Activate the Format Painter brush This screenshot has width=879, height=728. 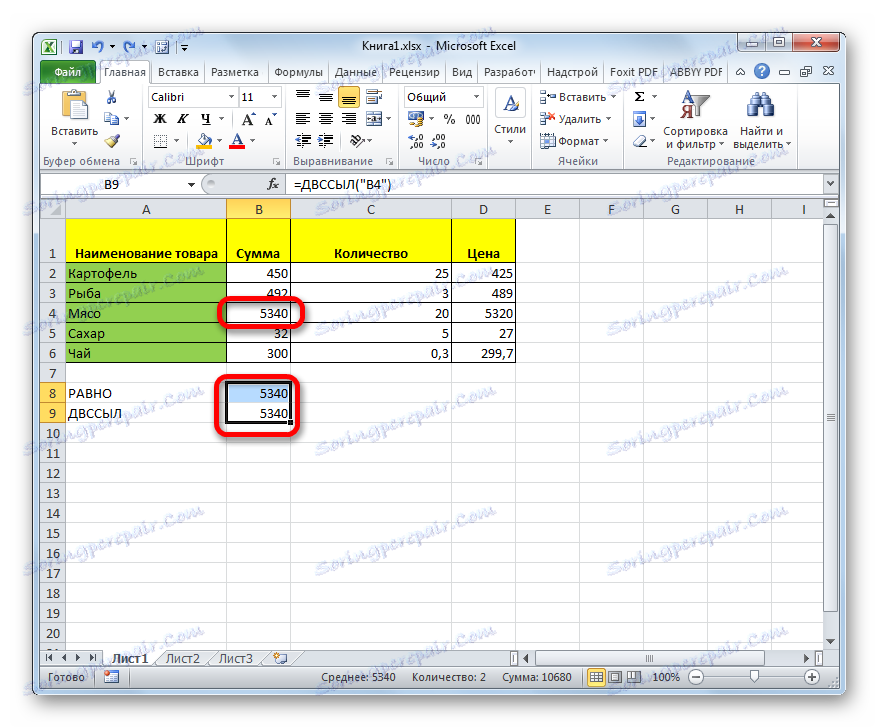click(x=112, y=140)
